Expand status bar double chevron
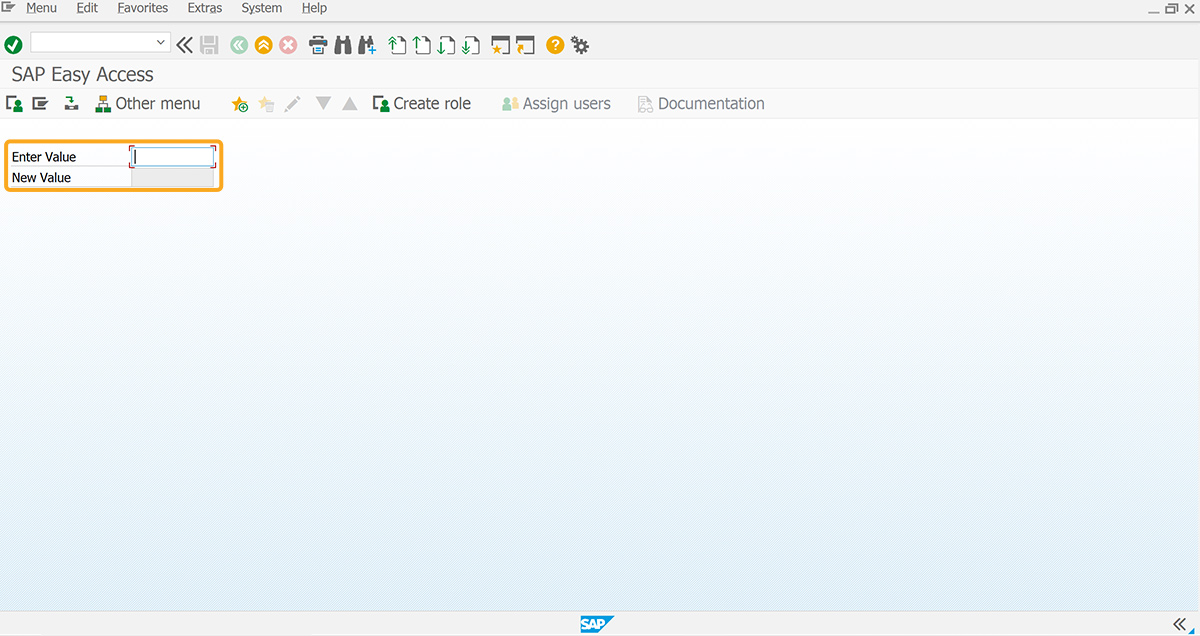The width and height of the screenshot is (1200, 636). 1179,624
